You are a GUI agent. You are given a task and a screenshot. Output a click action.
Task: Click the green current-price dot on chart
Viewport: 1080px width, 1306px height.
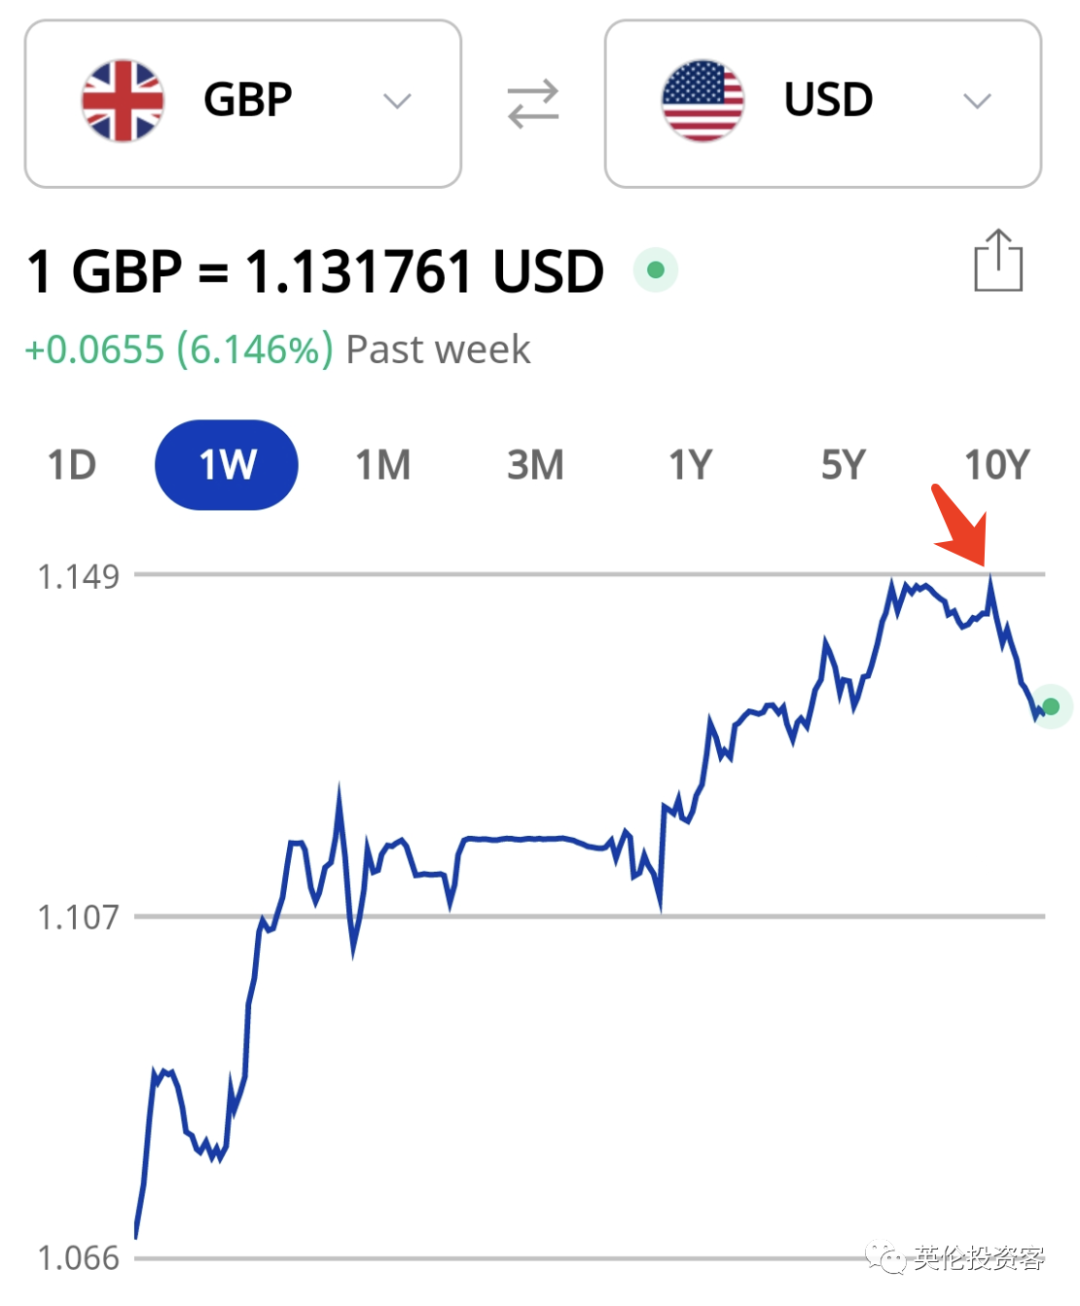[1051, 707]
